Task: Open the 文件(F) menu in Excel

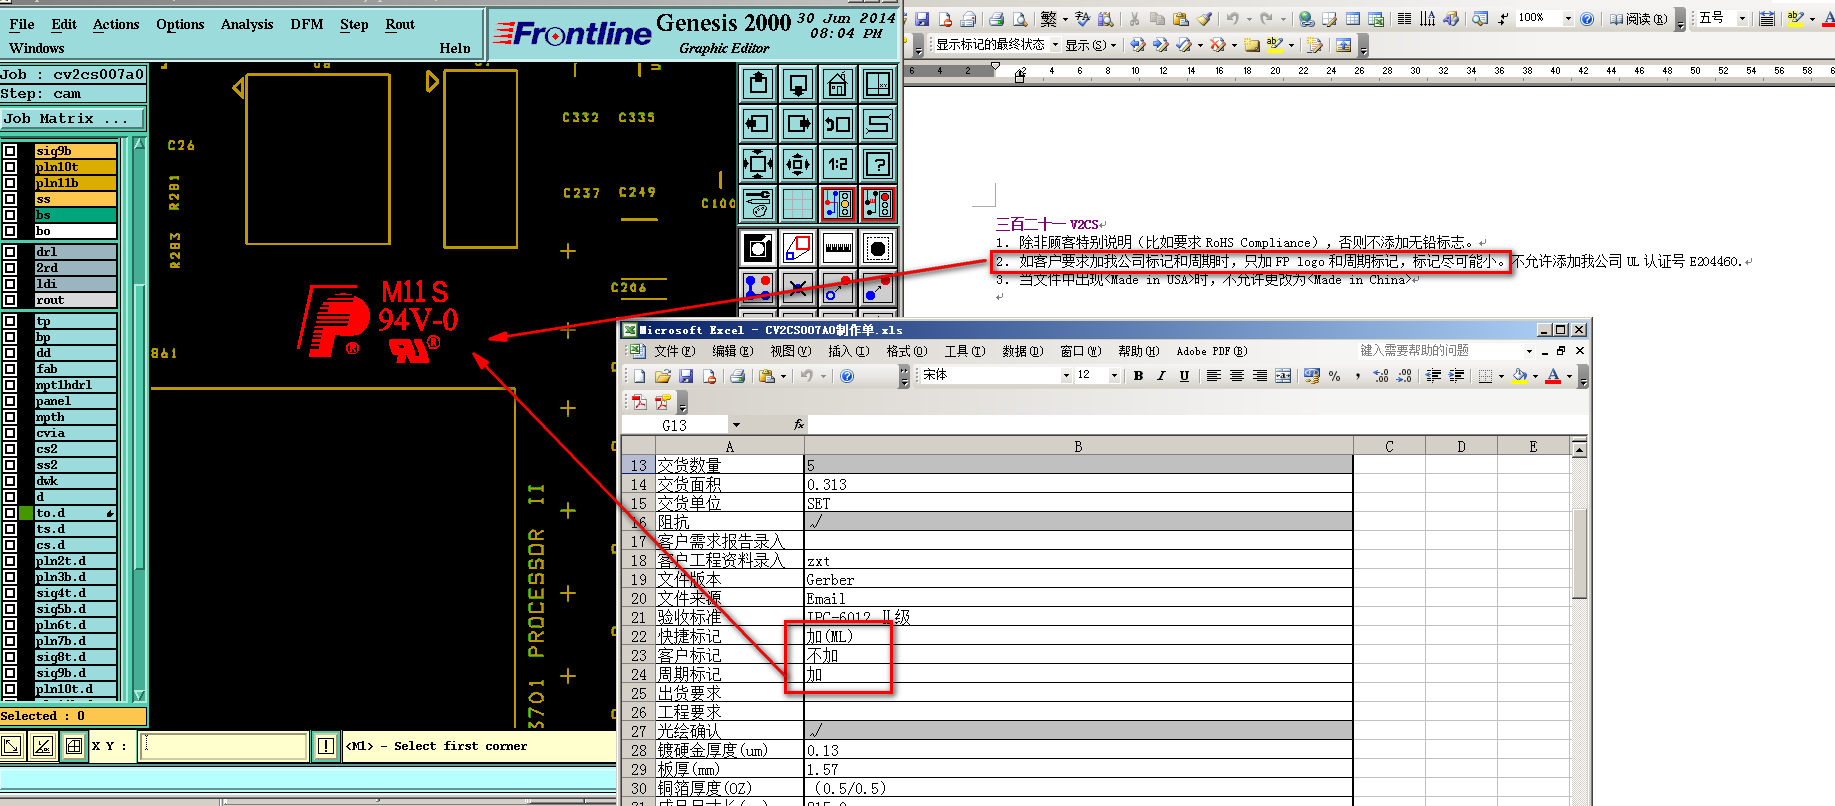Action: [674, 351]
